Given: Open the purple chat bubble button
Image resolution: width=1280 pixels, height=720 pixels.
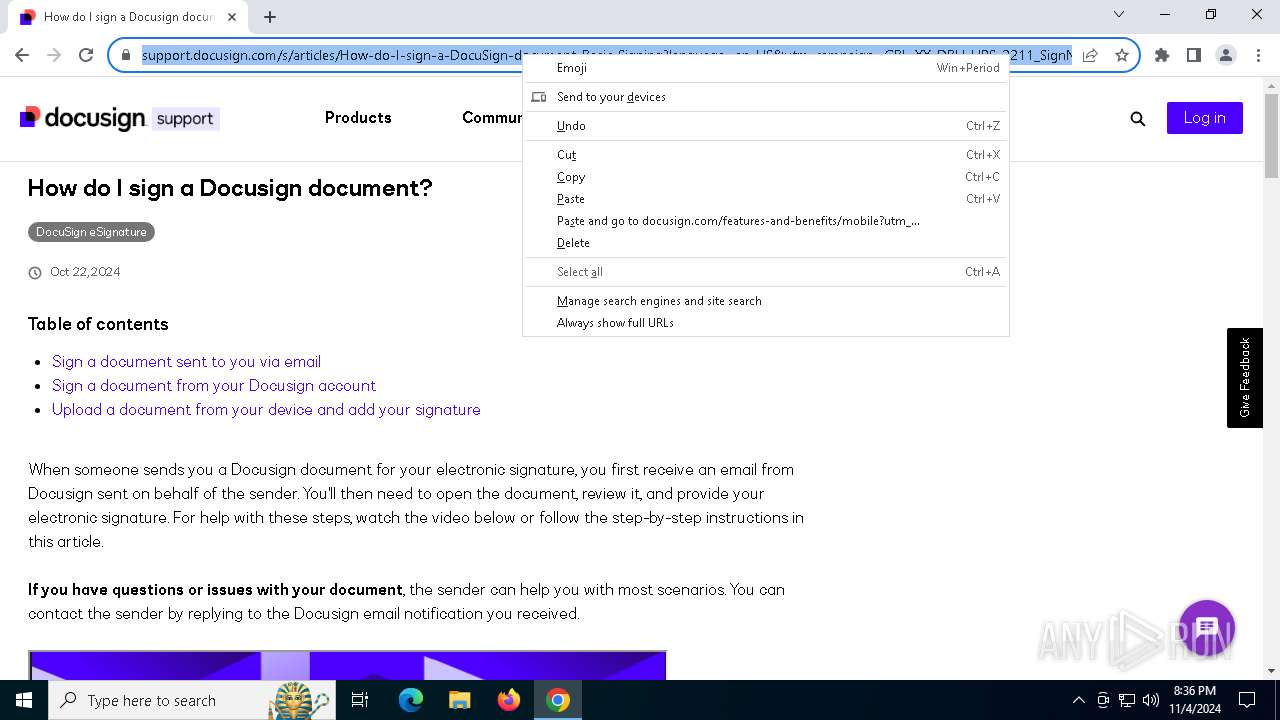Looking at the screenshot, I should [1207, 628].
